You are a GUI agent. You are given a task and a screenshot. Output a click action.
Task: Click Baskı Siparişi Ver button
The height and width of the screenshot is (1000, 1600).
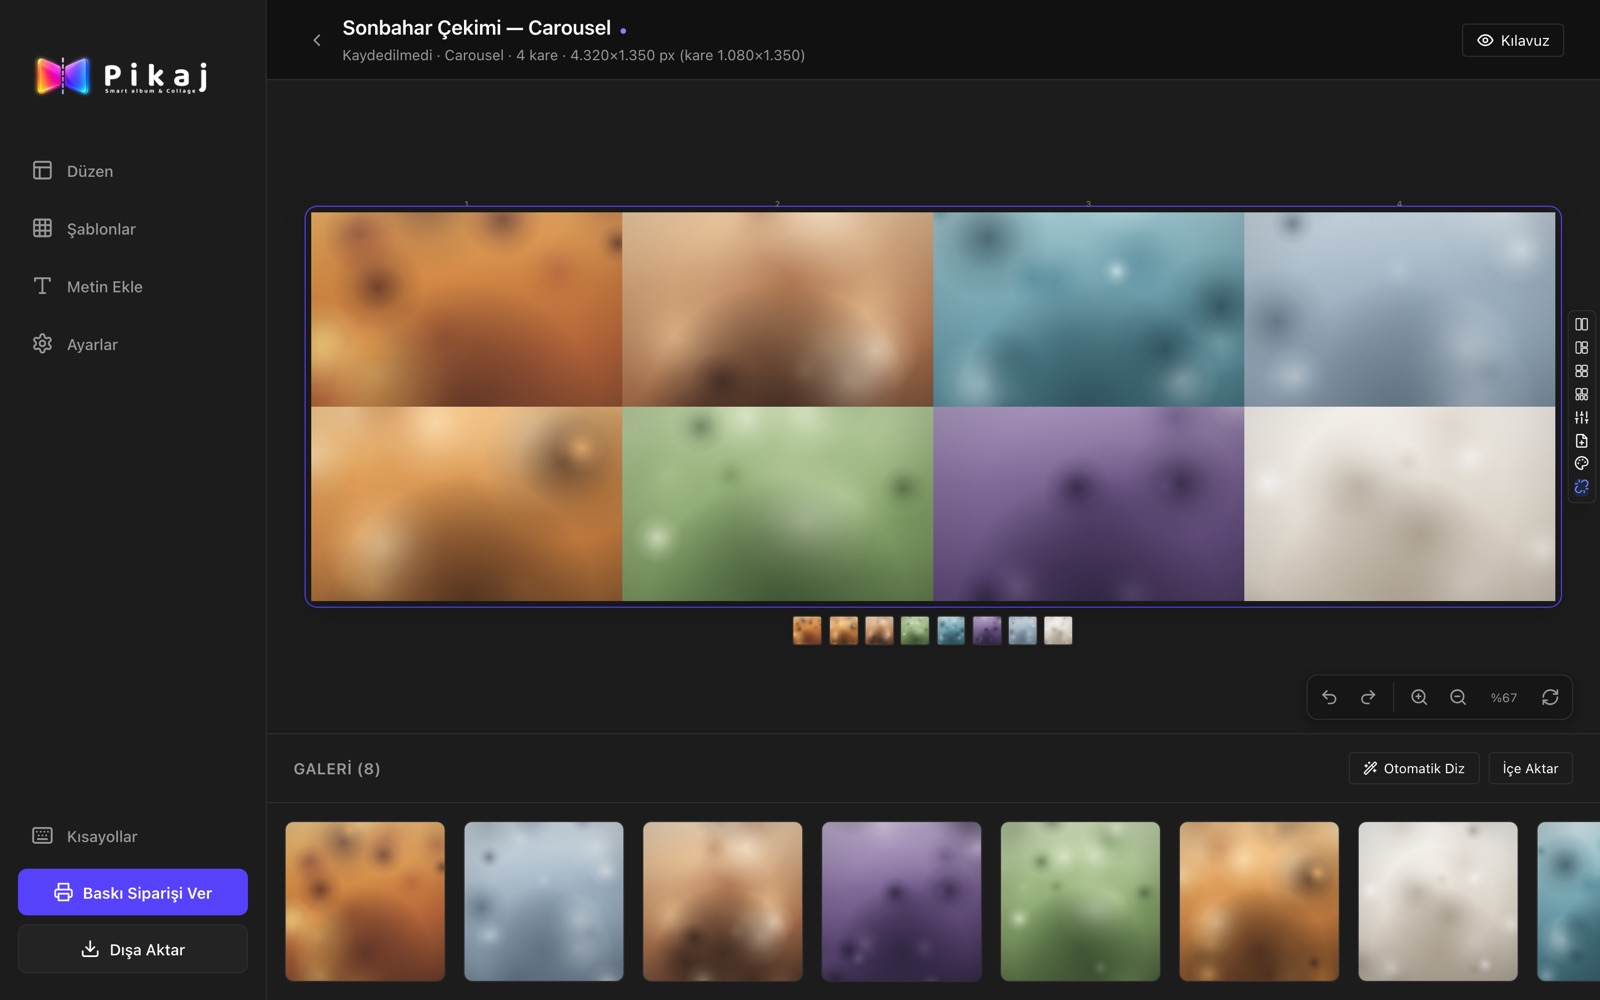[x=133, y=892]
